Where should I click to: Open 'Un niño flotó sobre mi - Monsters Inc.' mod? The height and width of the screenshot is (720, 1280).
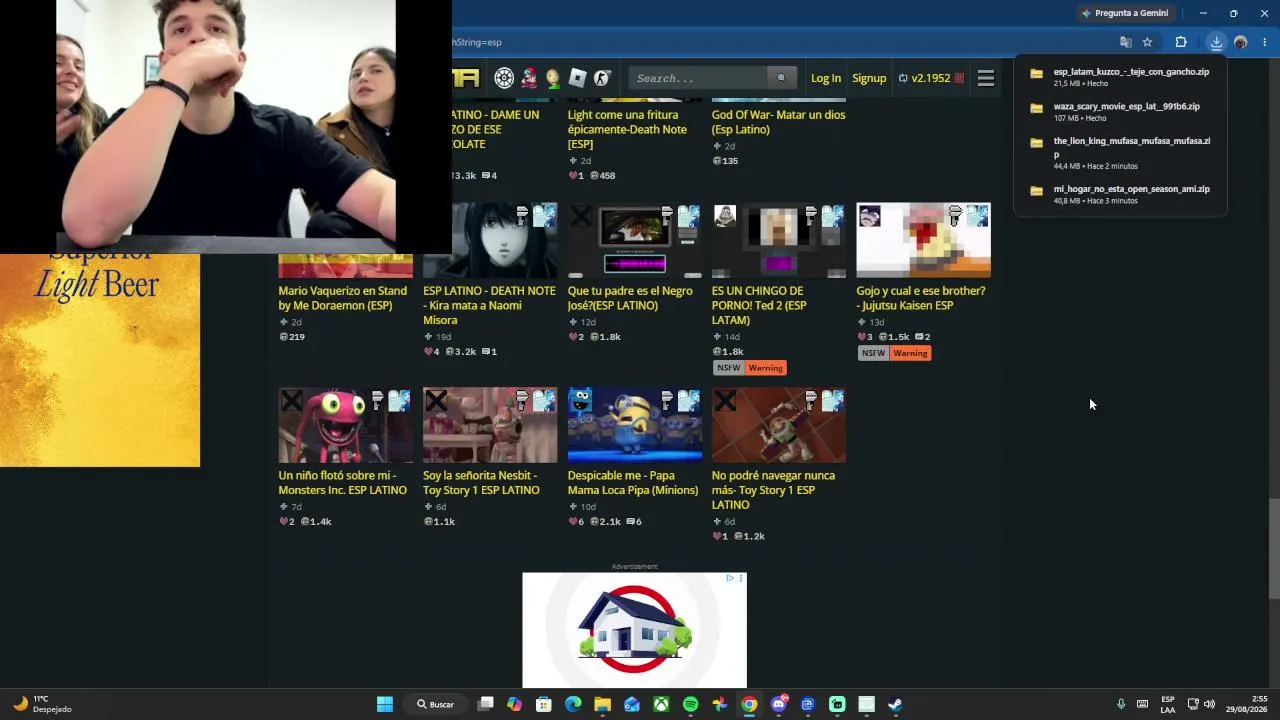tap(343, 482)
